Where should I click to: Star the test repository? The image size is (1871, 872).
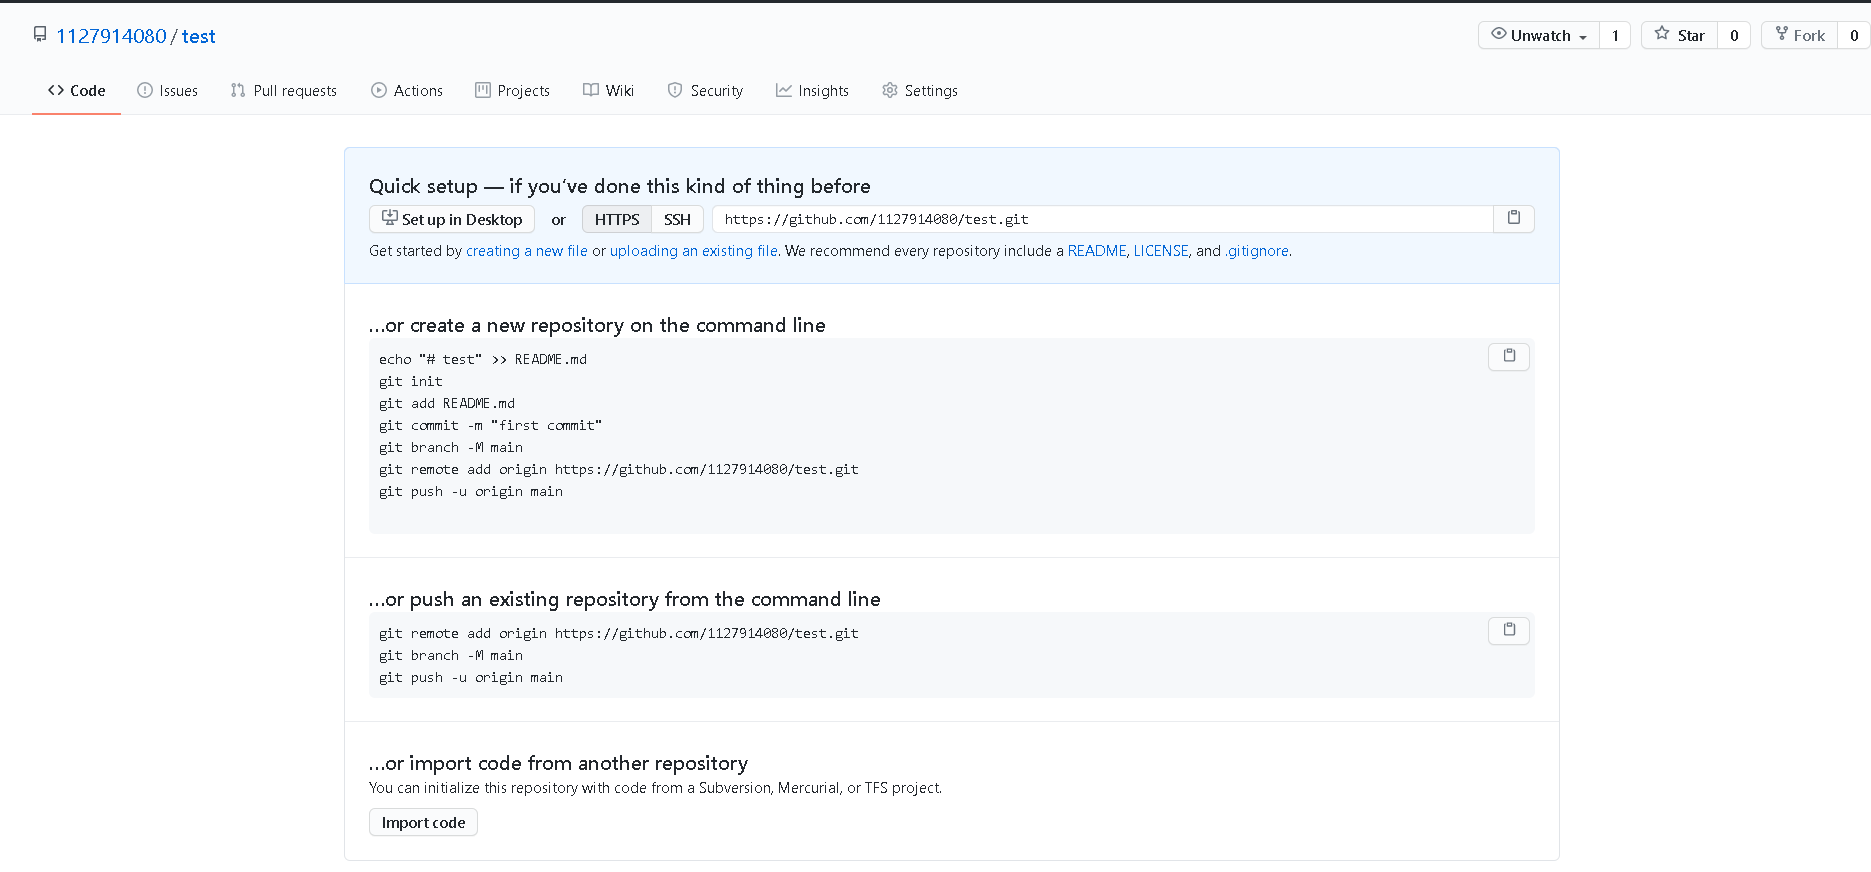[x=1680, y=35]
